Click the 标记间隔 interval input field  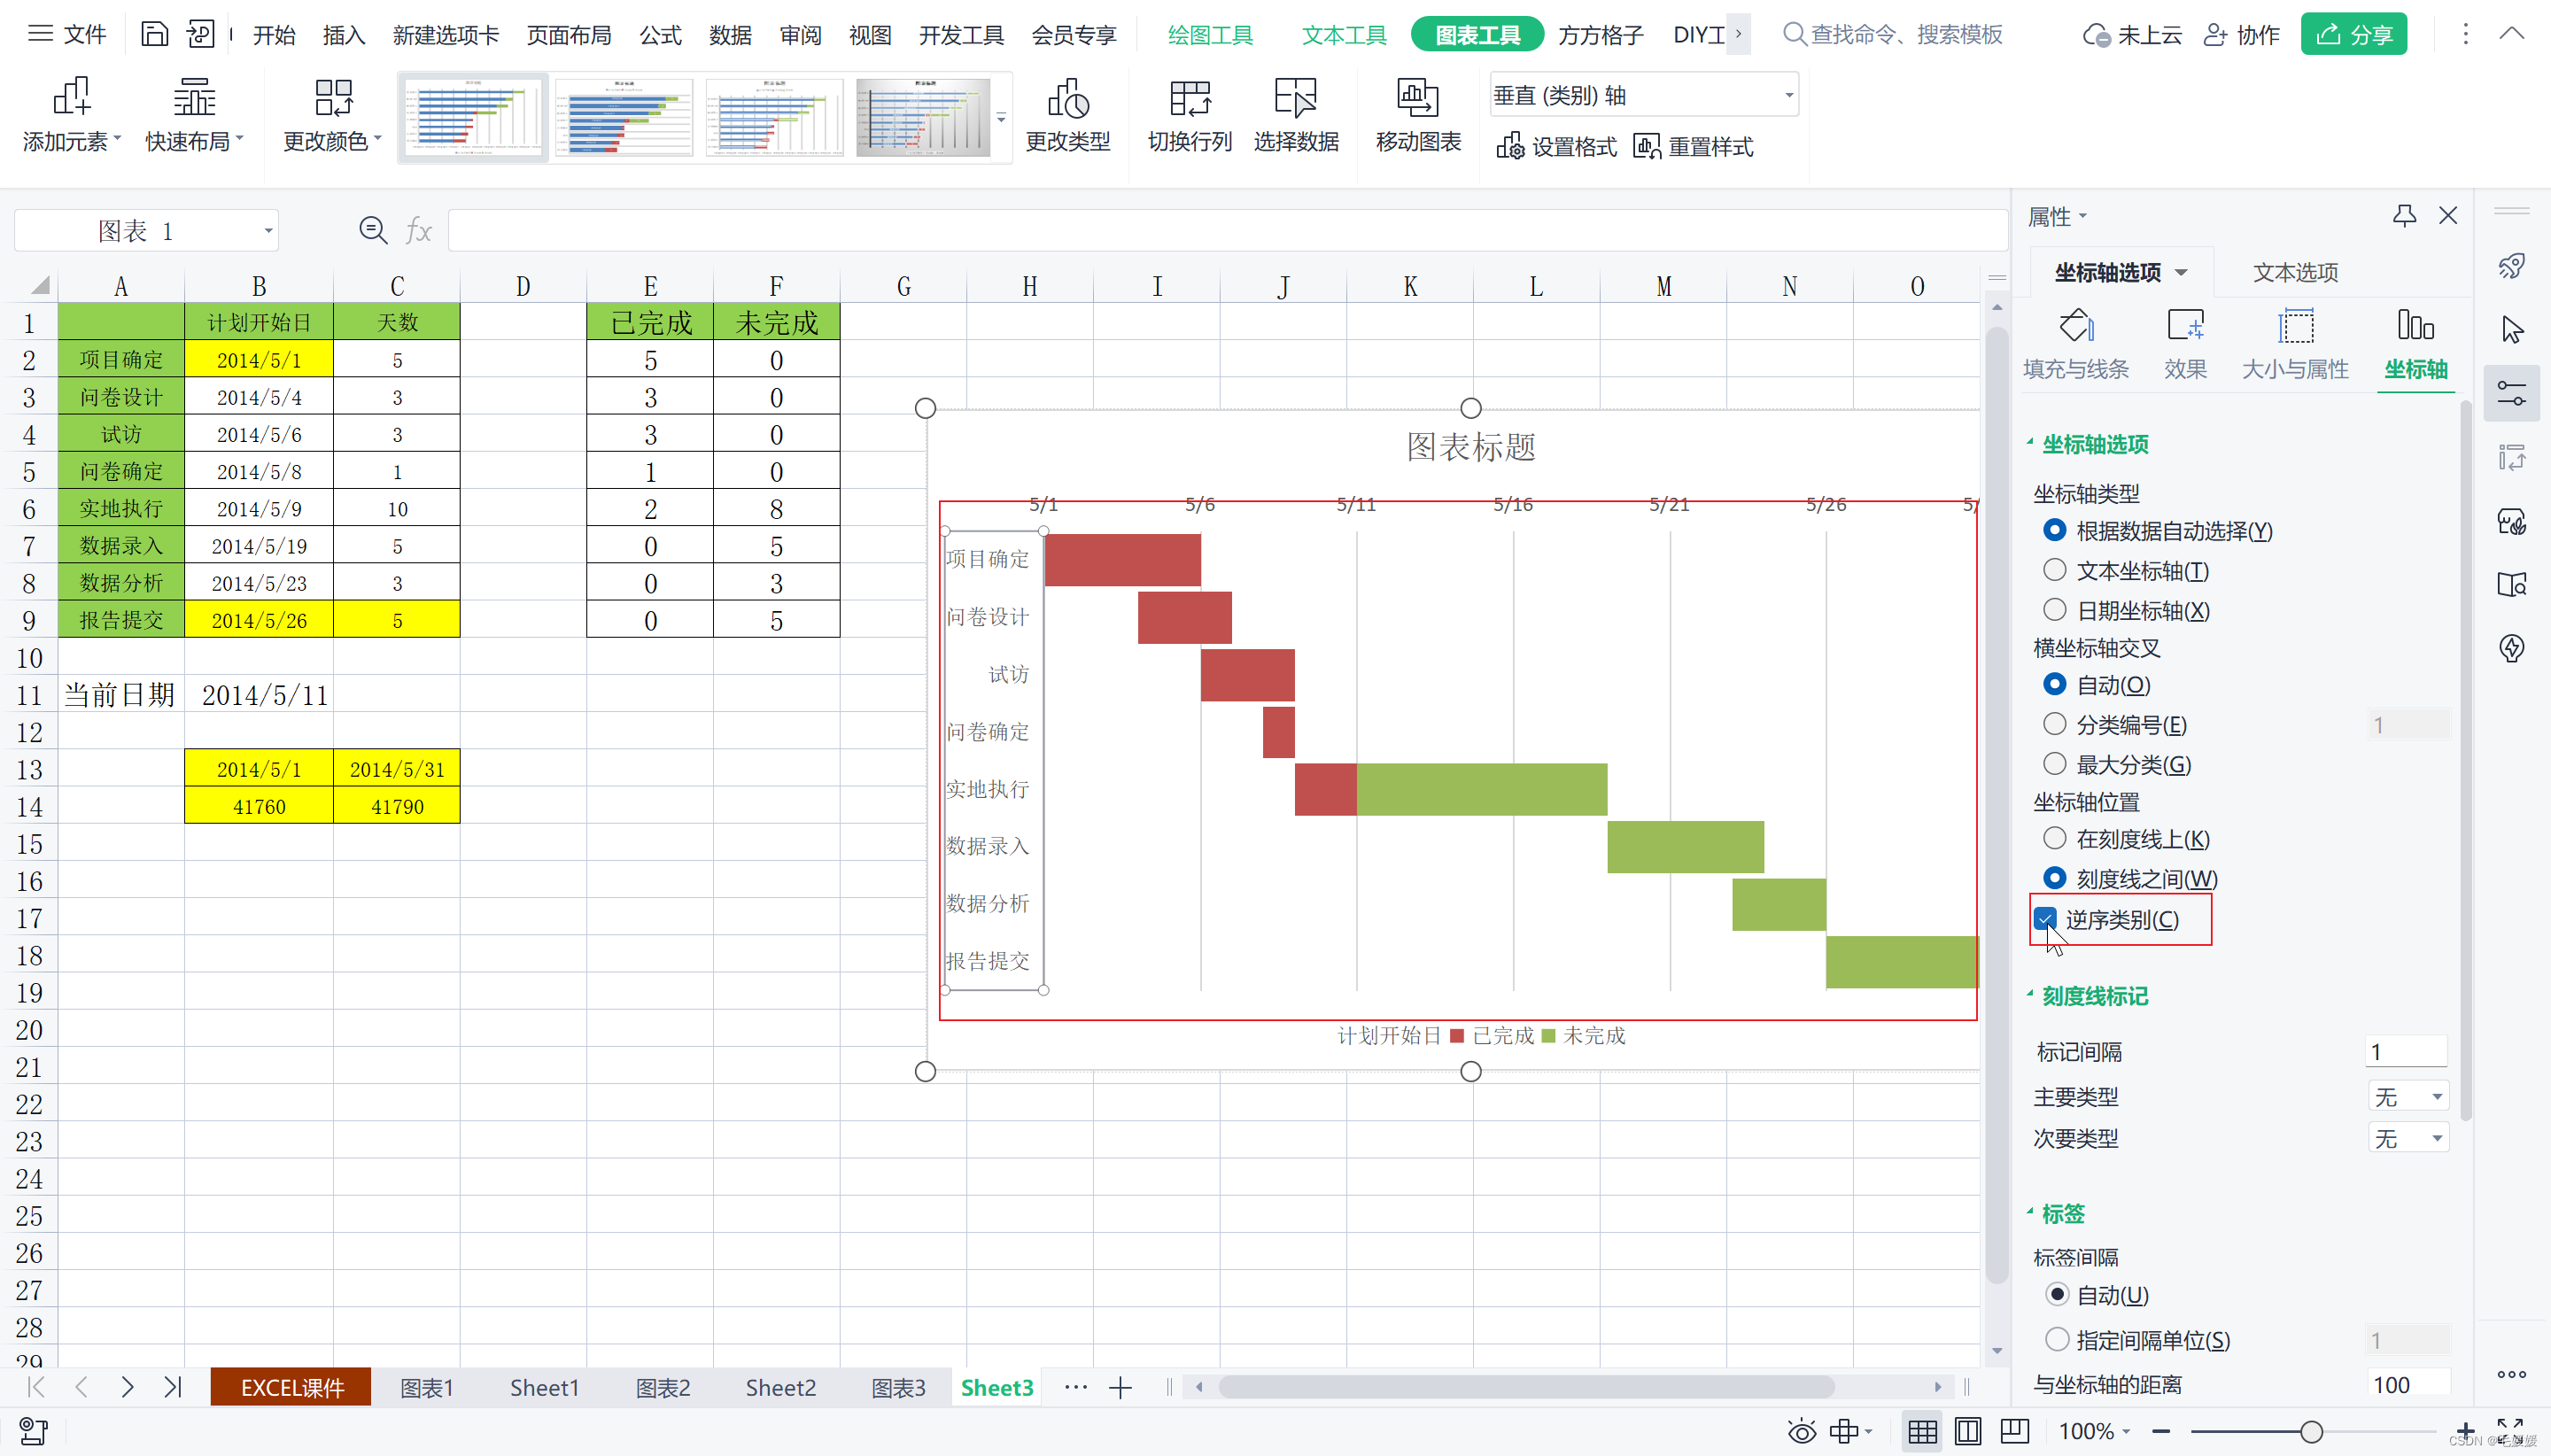[x=2406, y=1052]
